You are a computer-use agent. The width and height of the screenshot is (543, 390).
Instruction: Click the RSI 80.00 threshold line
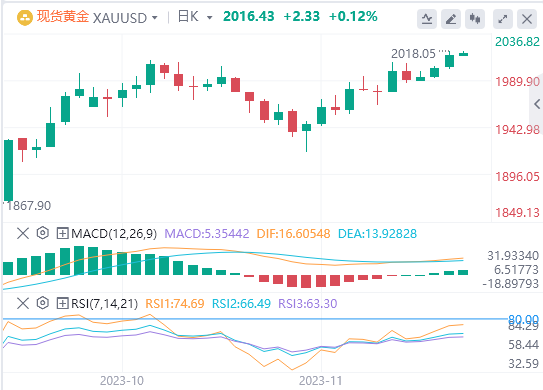tap(255, 318)
